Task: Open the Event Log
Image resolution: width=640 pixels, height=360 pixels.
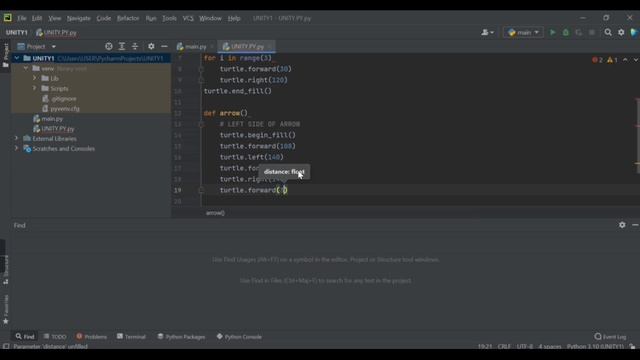Action: click(x=610, y=337)
